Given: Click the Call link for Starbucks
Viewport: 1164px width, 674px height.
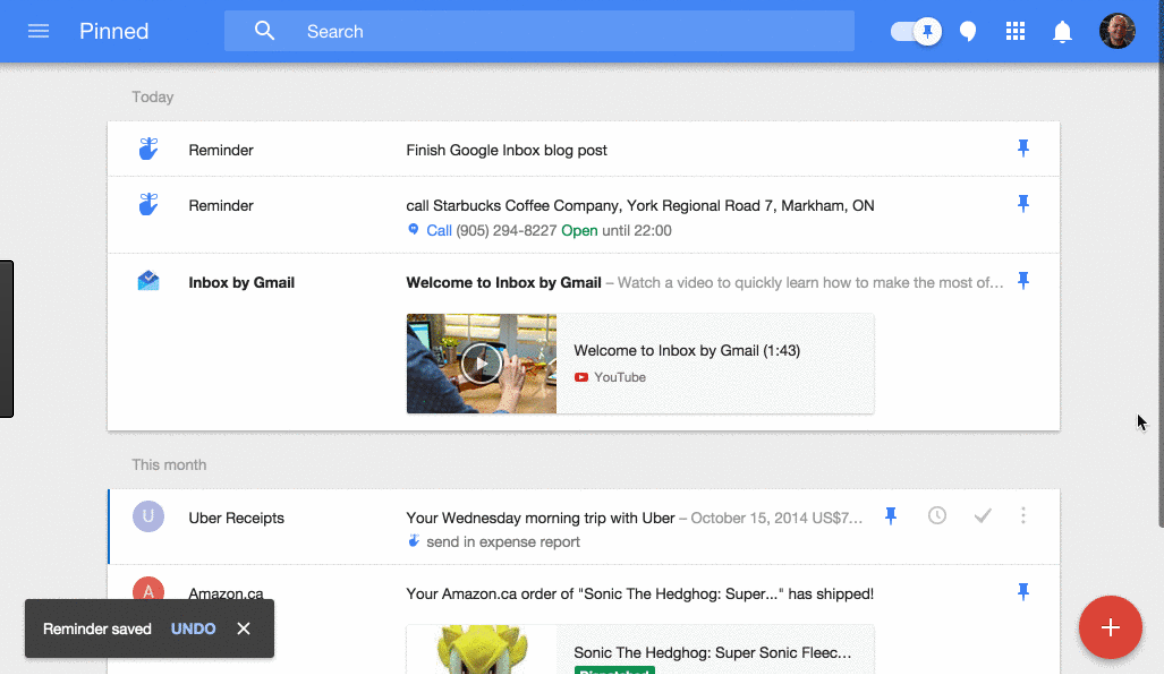Looking at the screenshot, I should click(x=439, y=231).
